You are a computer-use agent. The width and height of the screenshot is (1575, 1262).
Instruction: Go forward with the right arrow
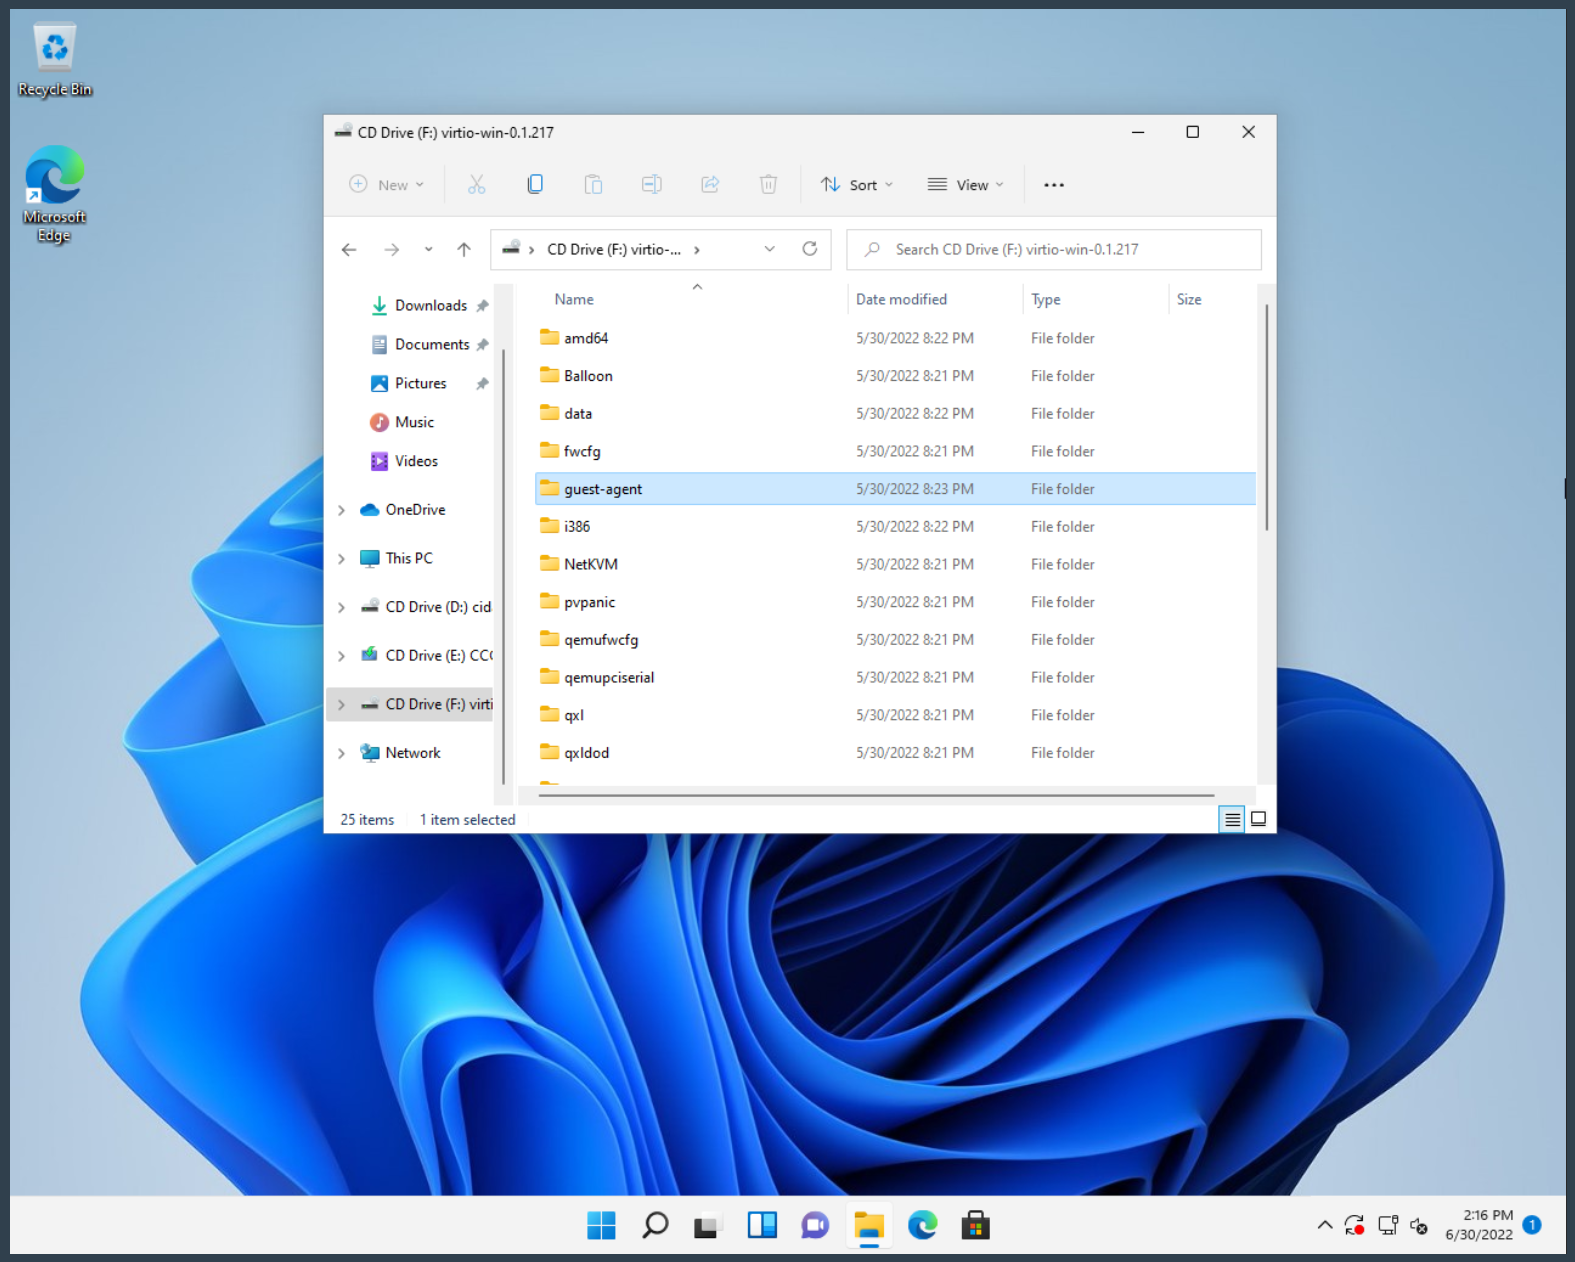(392, 250)
